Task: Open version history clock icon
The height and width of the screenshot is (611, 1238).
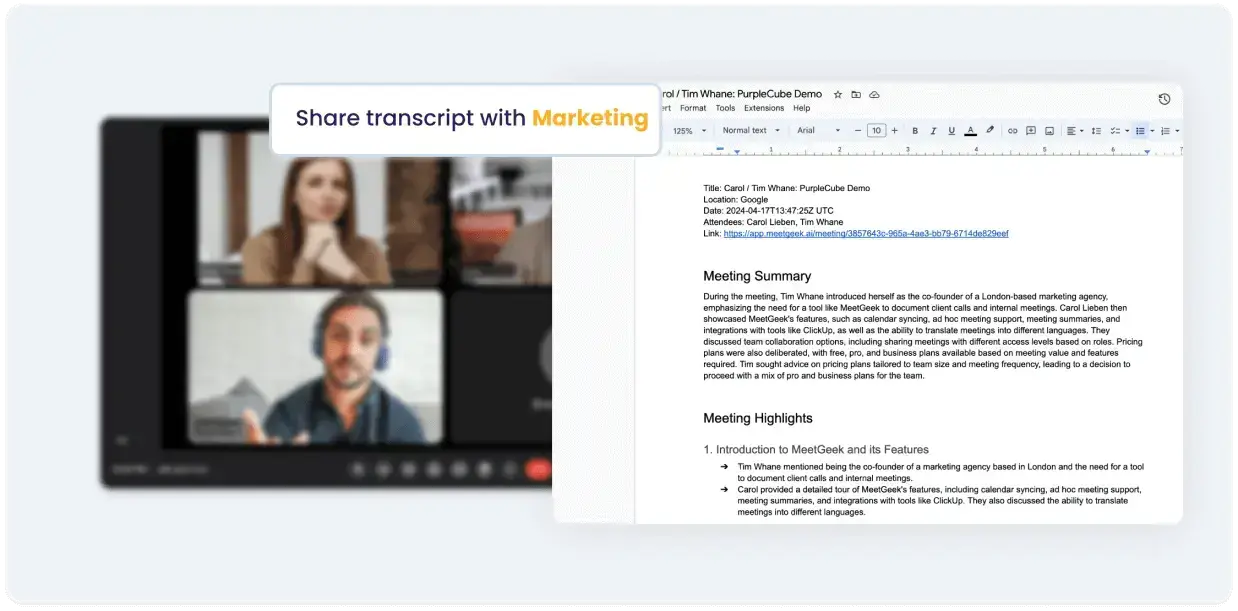Action: click(1164, 99)
